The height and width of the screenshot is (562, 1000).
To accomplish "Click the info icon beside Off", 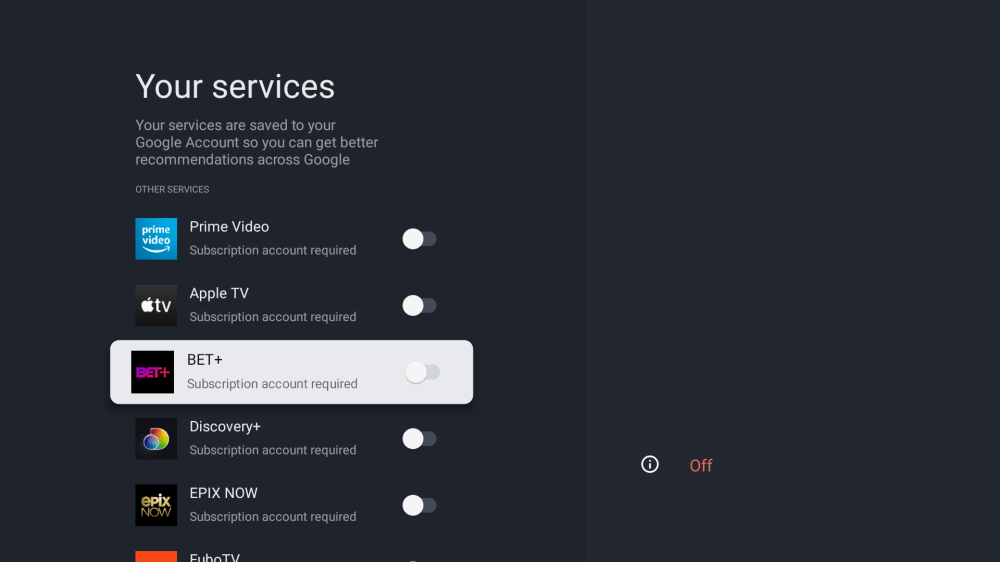I will 650,464.
